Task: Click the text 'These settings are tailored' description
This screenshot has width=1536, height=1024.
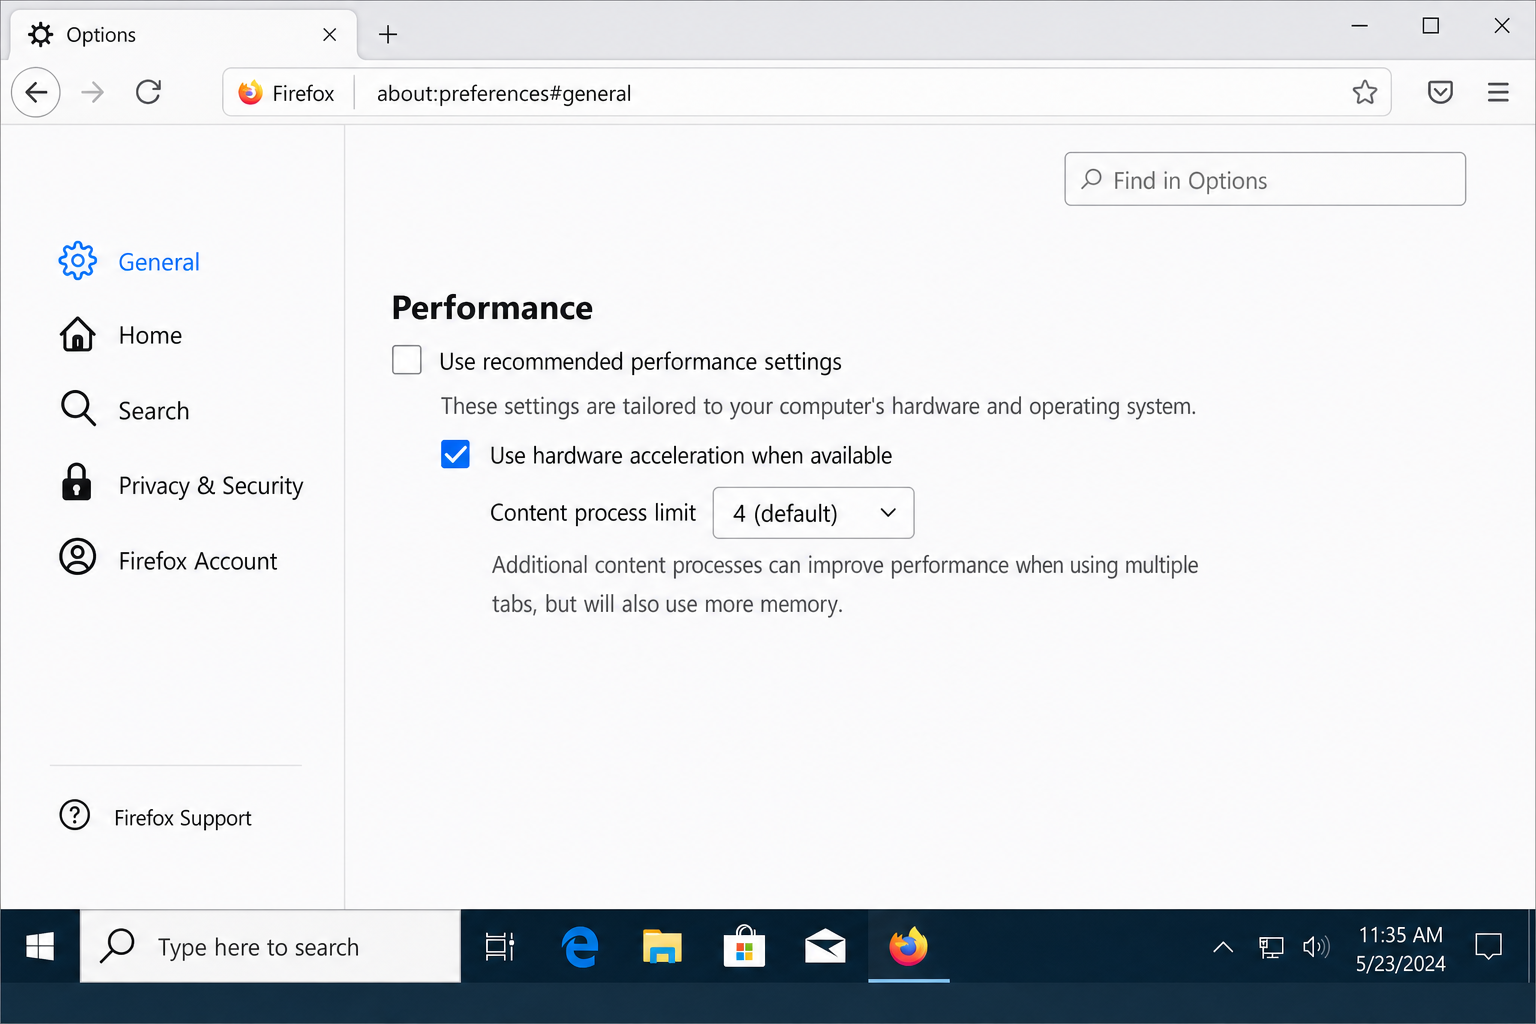Action: tap(818, 406)
